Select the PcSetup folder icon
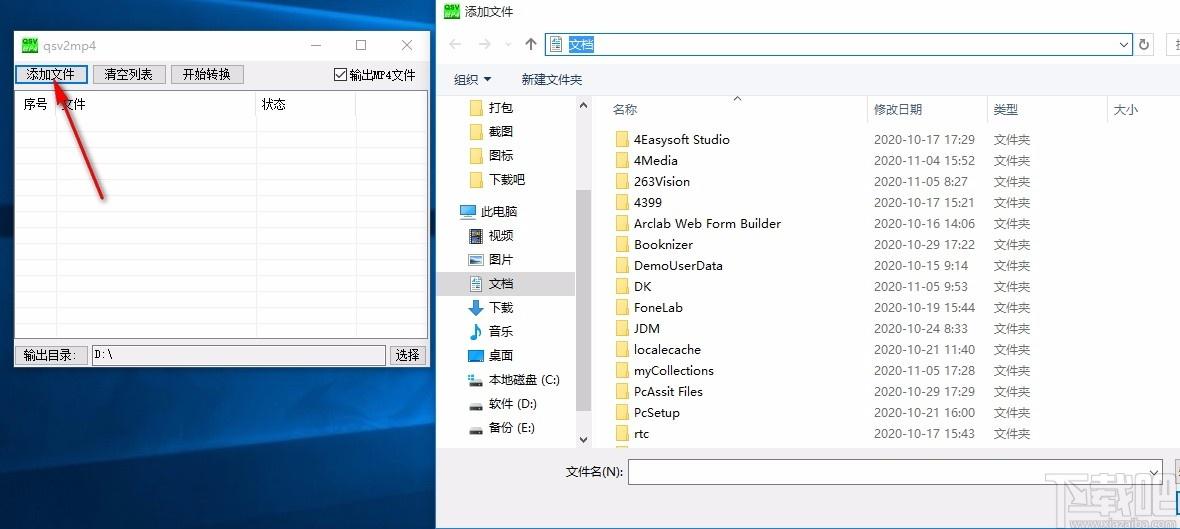The width and height of the screenshot is (1180, 529). coord(622,413)
